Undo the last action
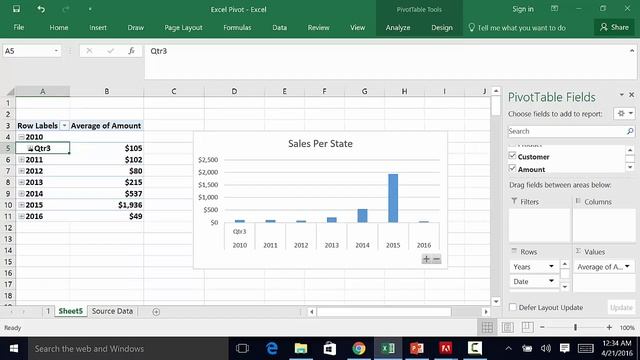640x360 pixels. pos(41,9)
